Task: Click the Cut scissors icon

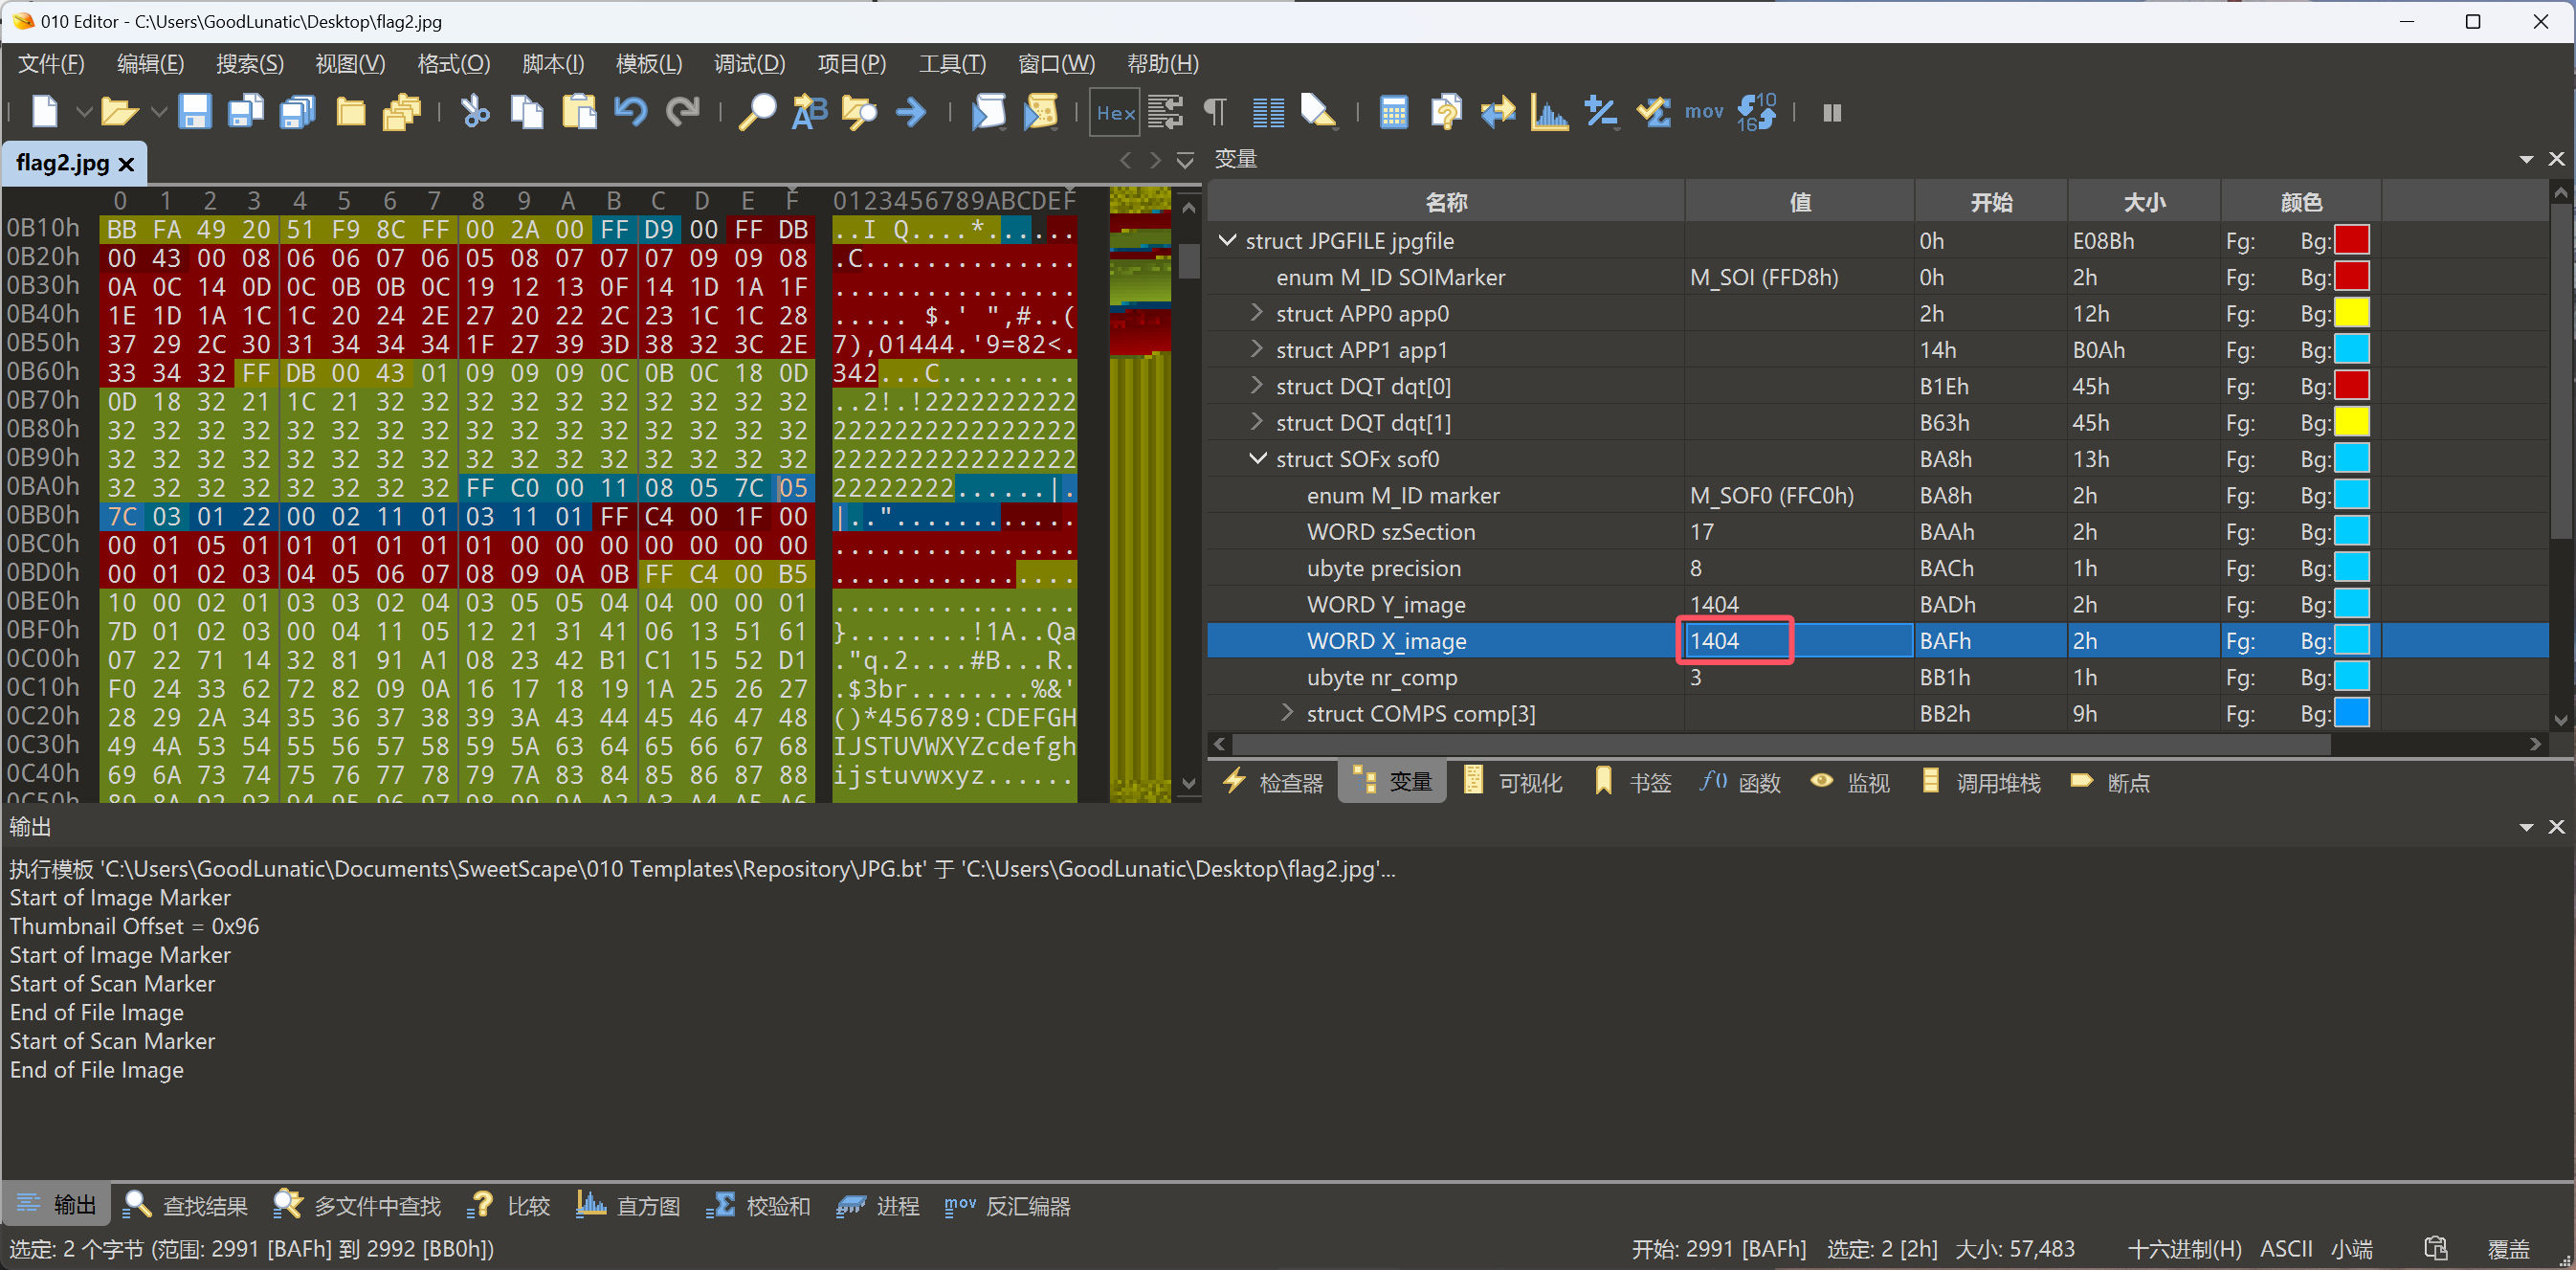Action: coord(474,112)
